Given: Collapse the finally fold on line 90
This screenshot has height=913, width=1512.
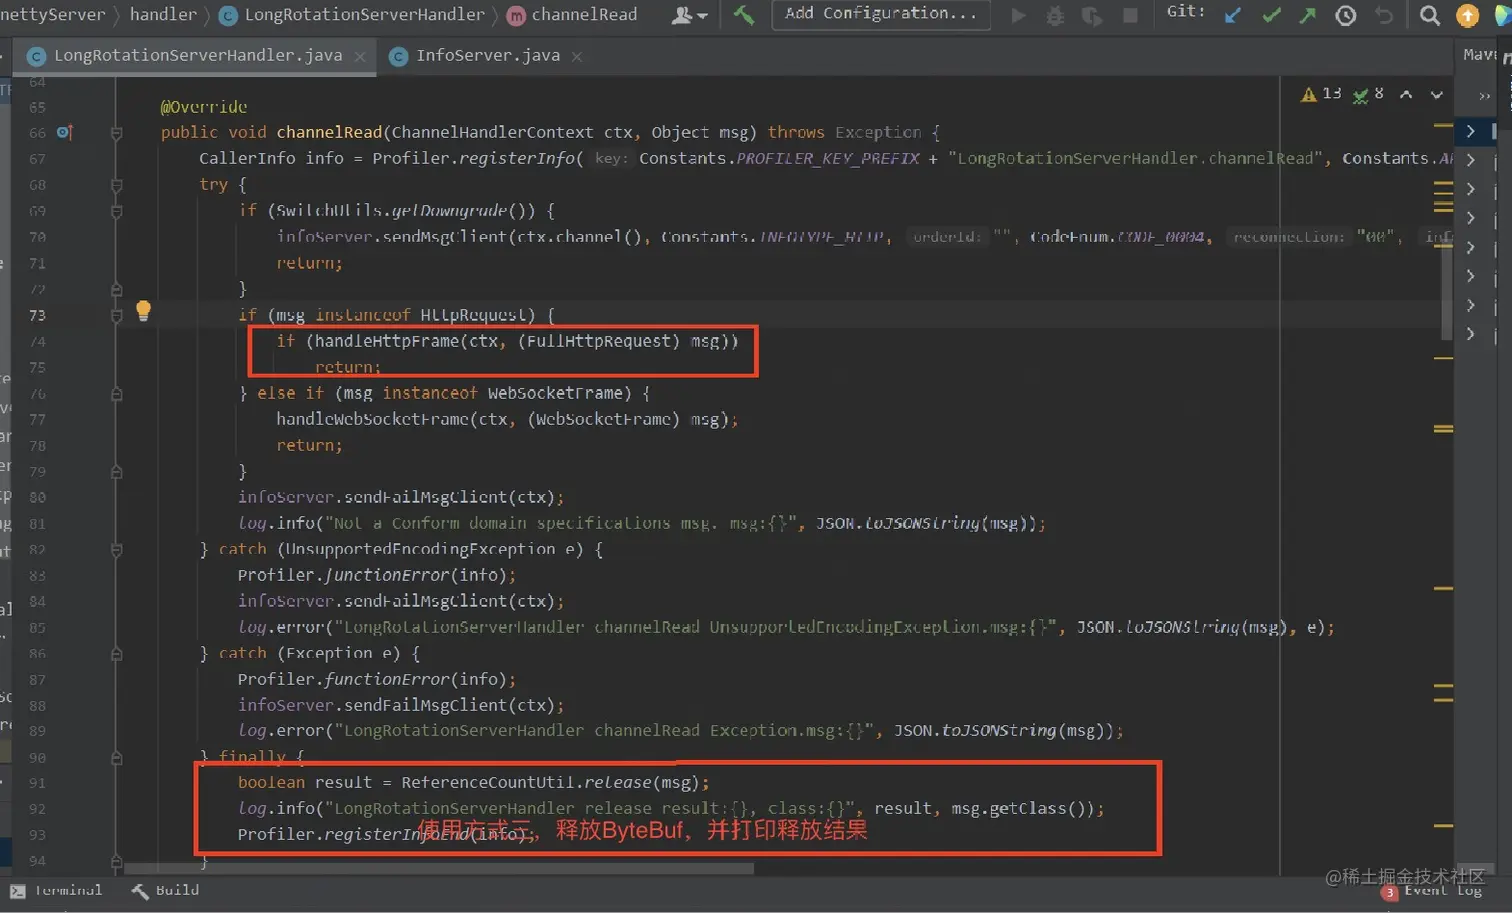Looking at the screenshot, I should tap(116, 757).
